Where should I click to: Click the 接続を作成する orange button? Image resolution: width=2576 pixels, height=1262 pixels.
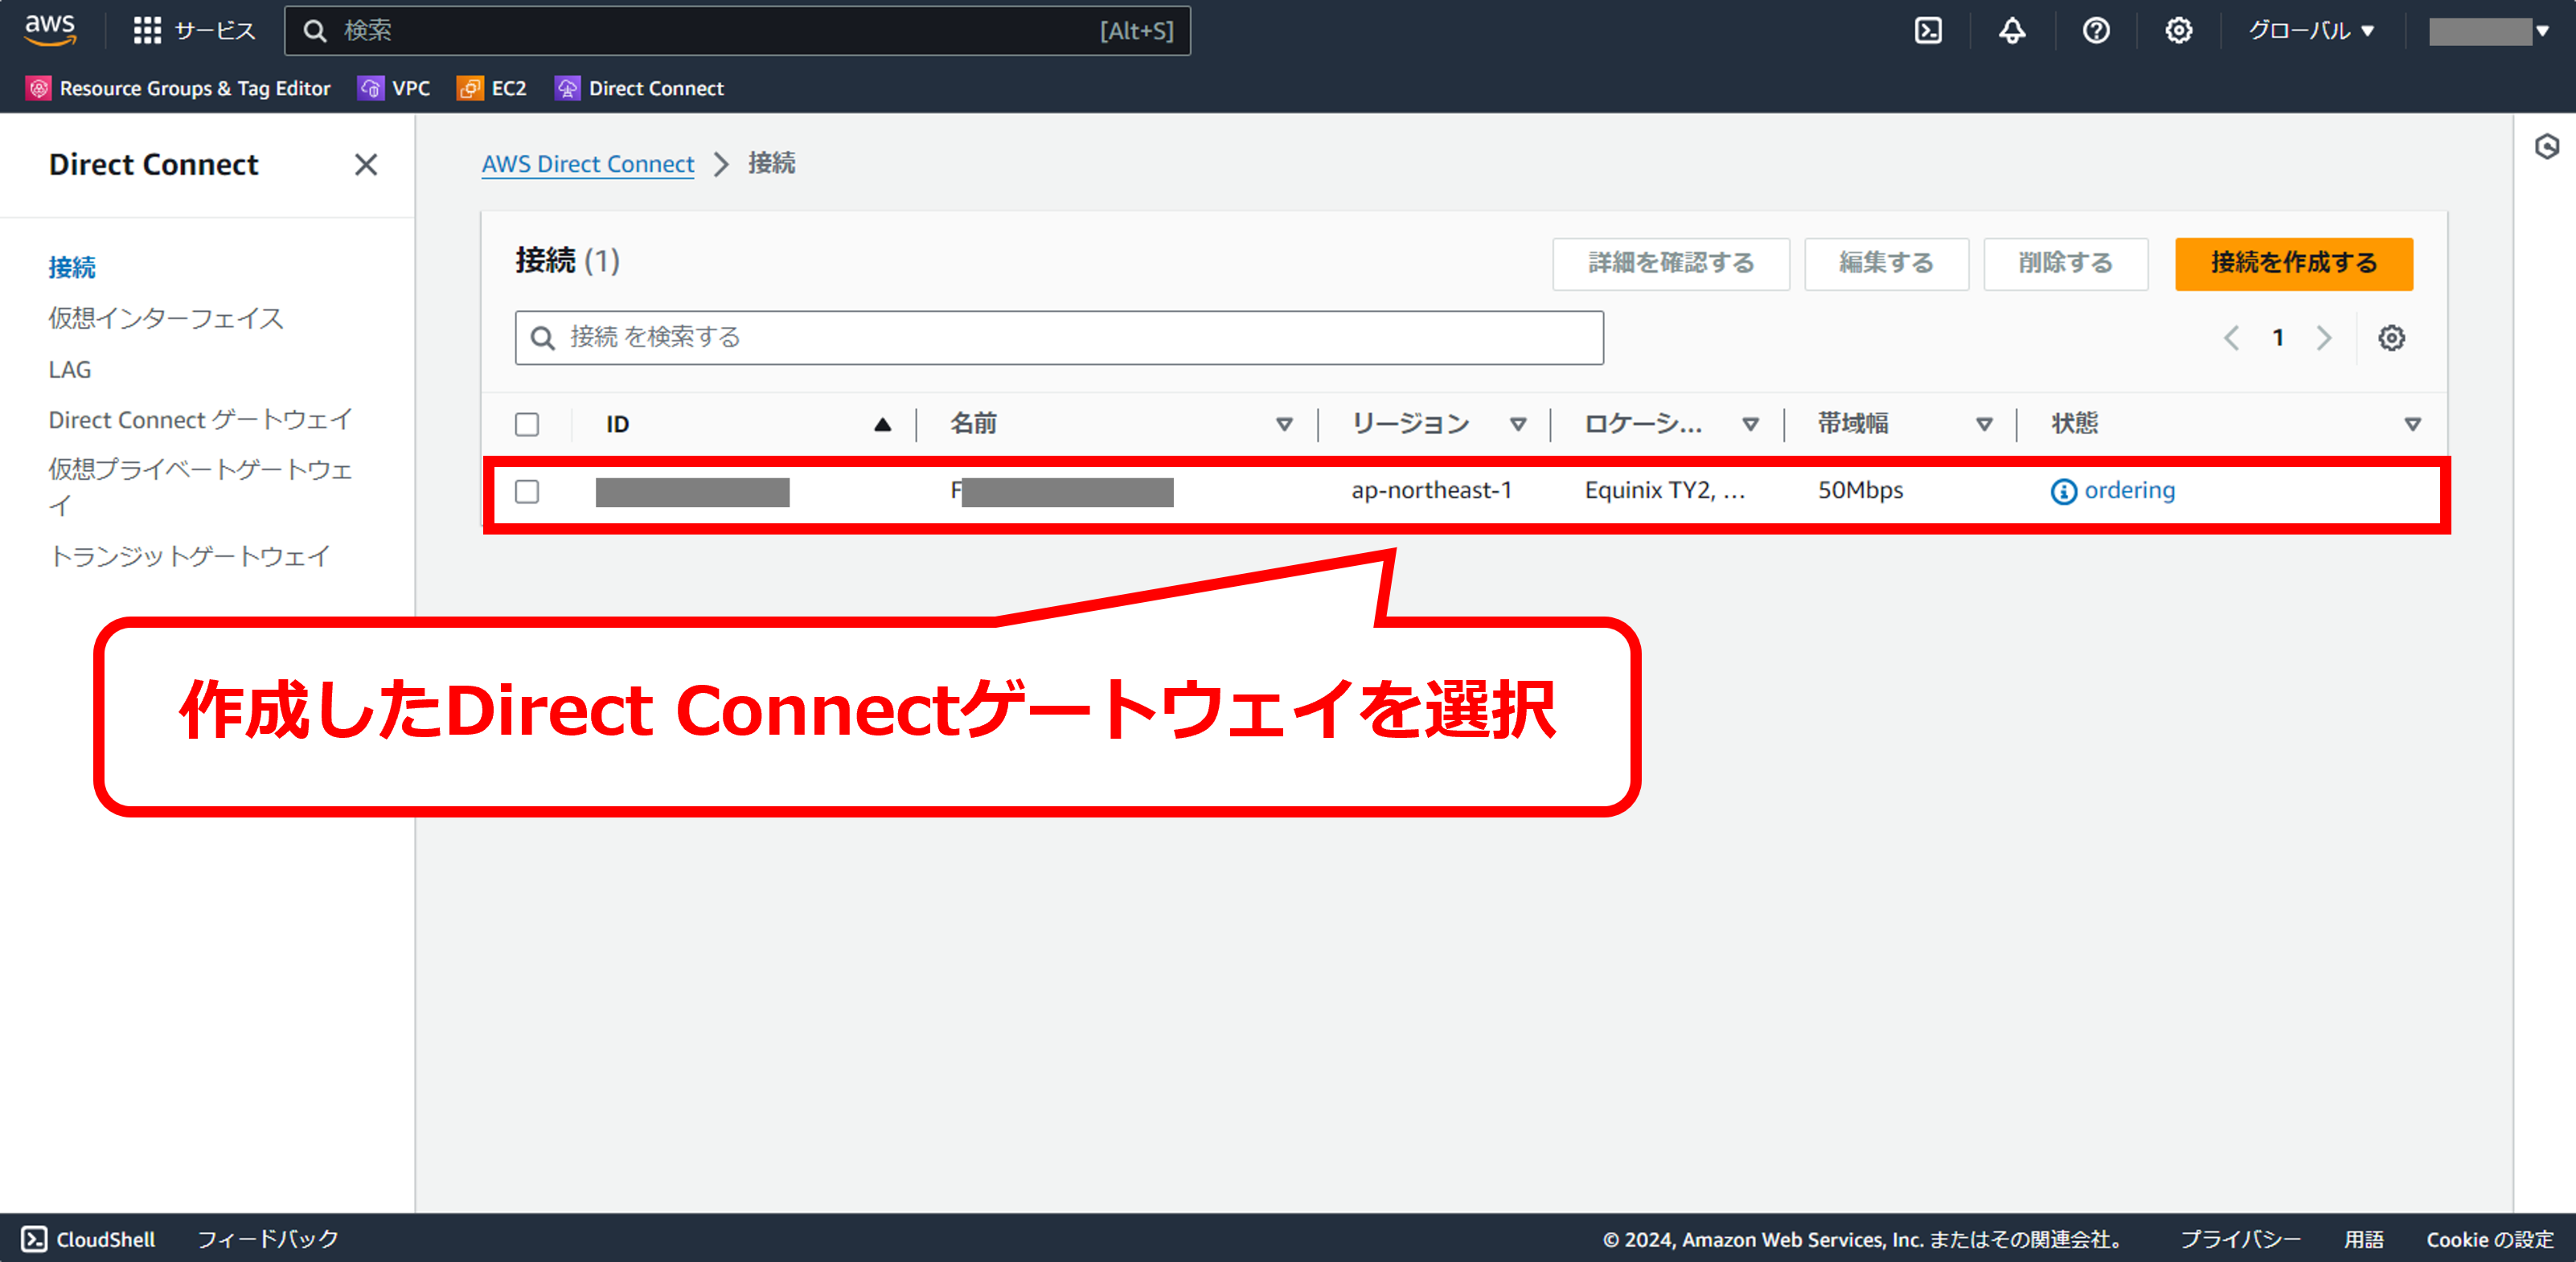coord(2292,263)
